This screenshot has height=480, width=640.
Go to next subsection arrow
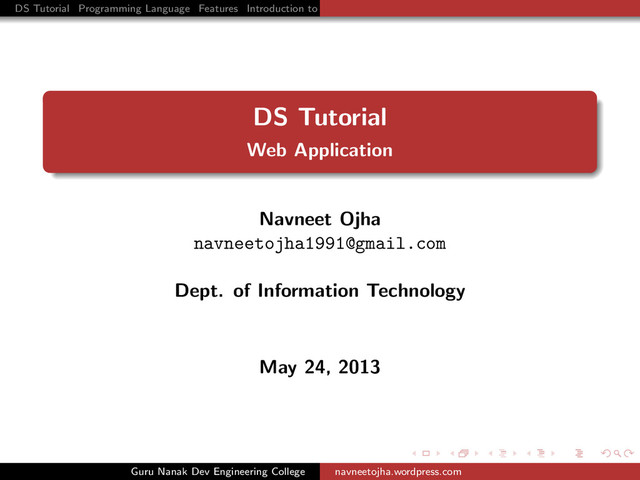click(x=515, y=453)
